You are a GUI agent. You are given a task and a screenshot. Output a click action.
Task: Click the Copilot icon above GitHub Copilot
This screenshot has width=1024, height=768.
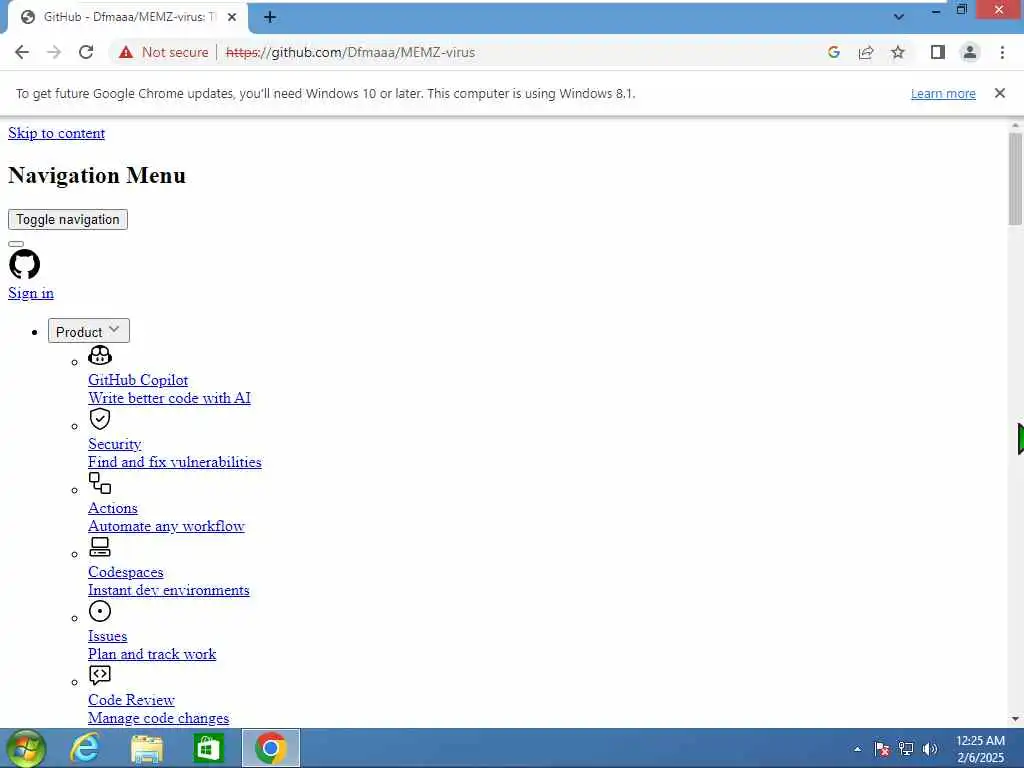pos(100,355)
